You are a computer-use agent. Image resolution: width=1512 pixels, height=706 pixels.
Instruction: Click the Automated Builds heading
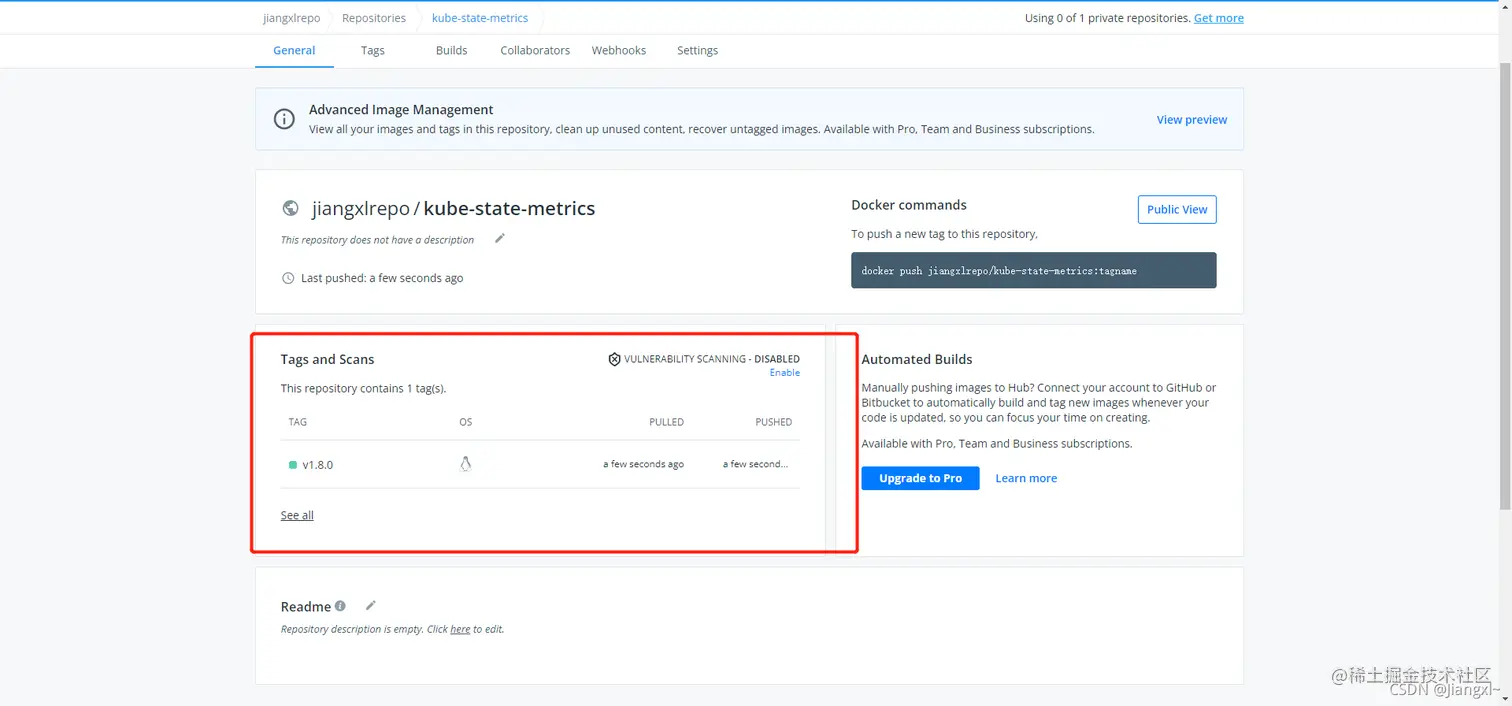[917, 359]
